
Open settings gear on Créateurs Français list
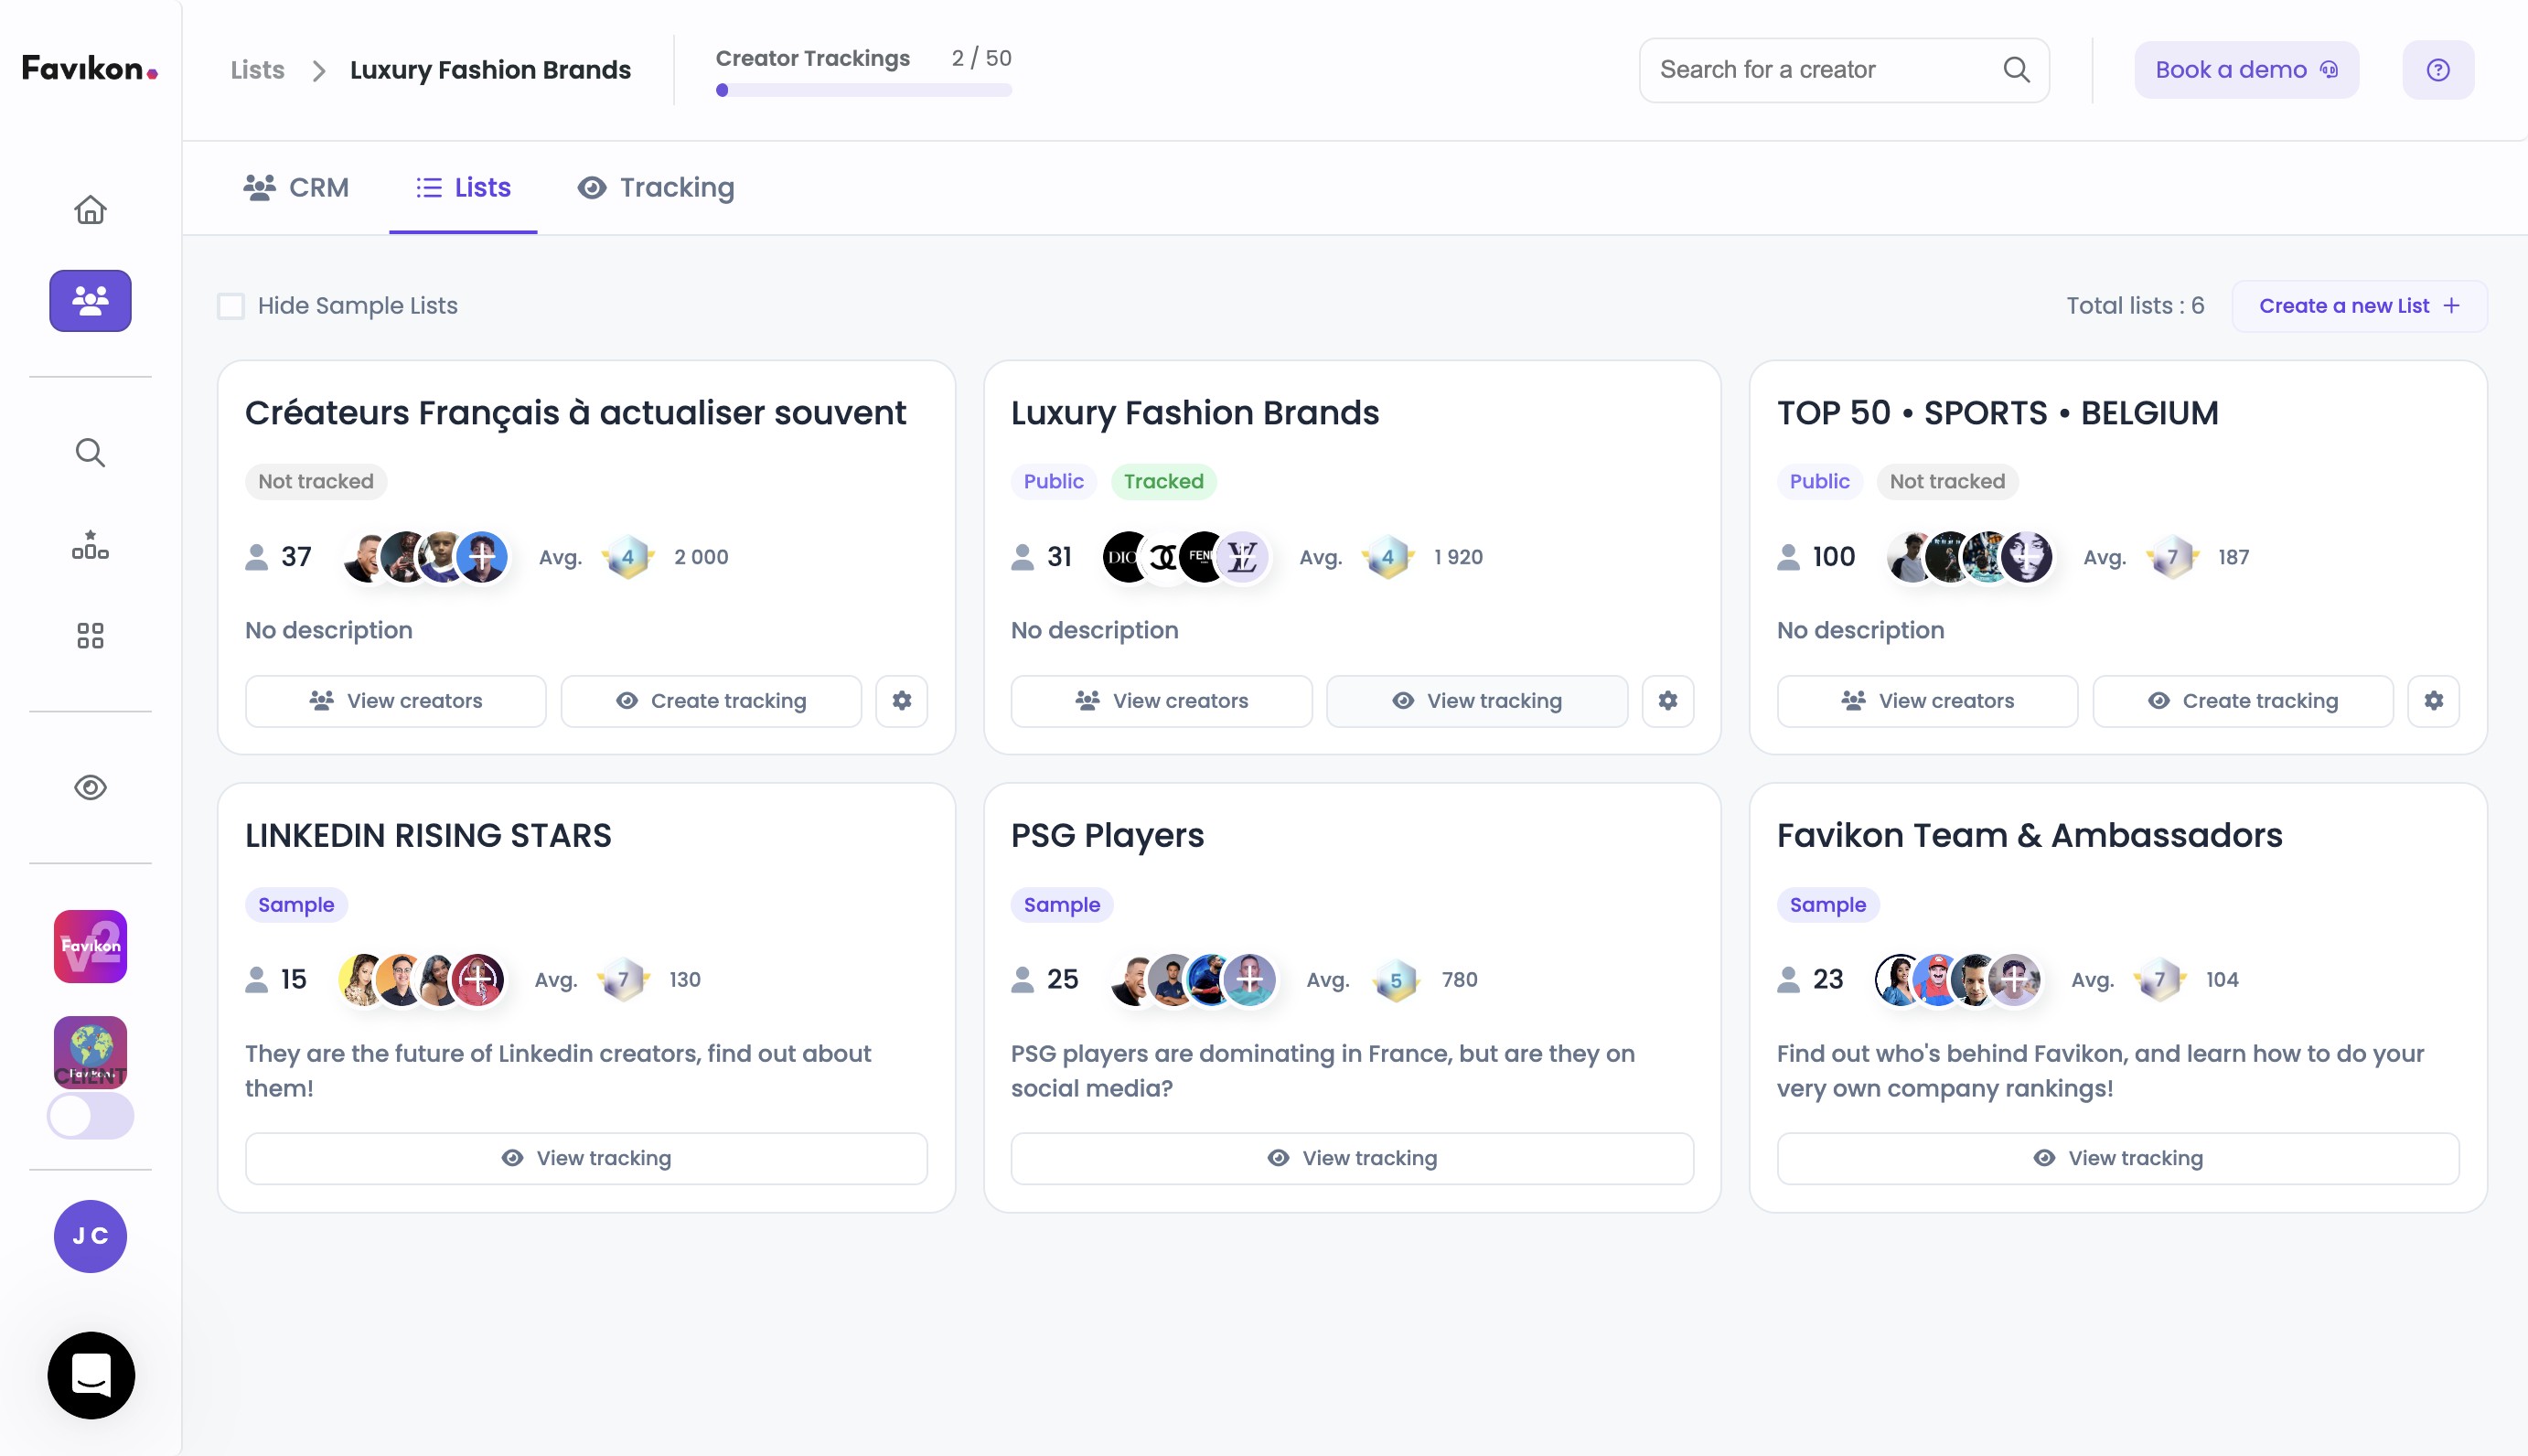tap(901, 701)
